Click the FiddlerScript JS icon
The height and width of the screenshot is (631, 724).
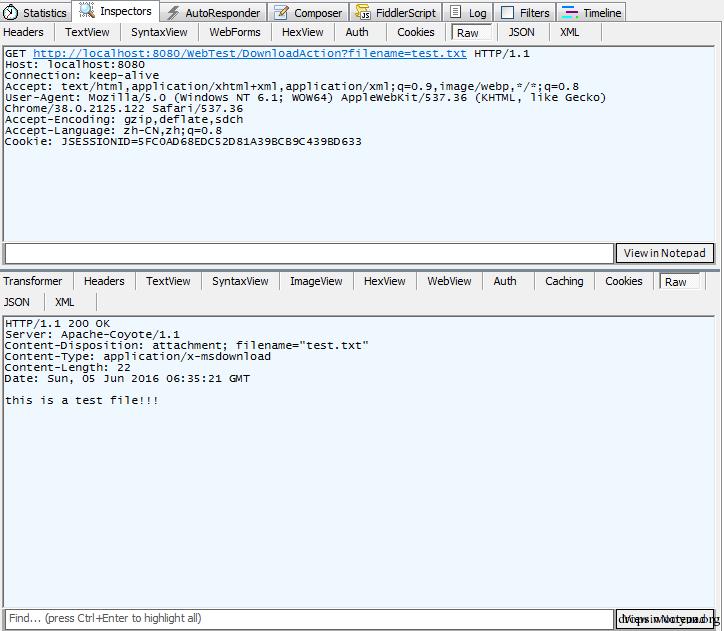pos(362,12)
